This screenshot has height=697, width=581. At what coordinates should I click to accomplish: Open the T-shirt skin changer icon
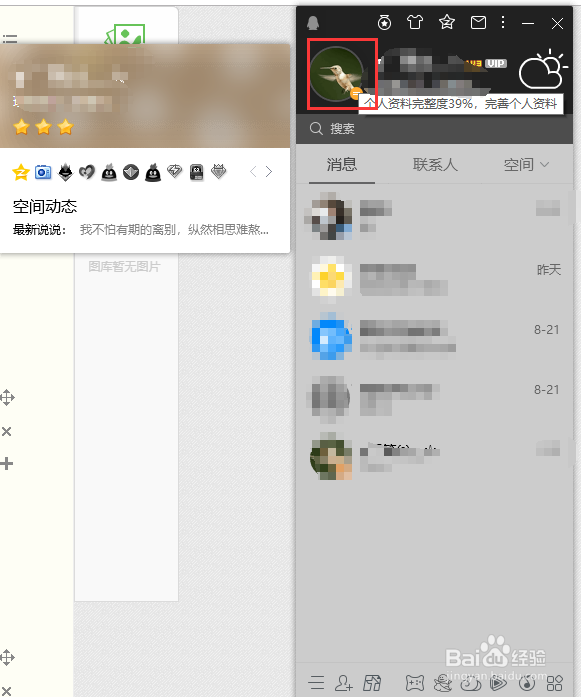point(415,22)
